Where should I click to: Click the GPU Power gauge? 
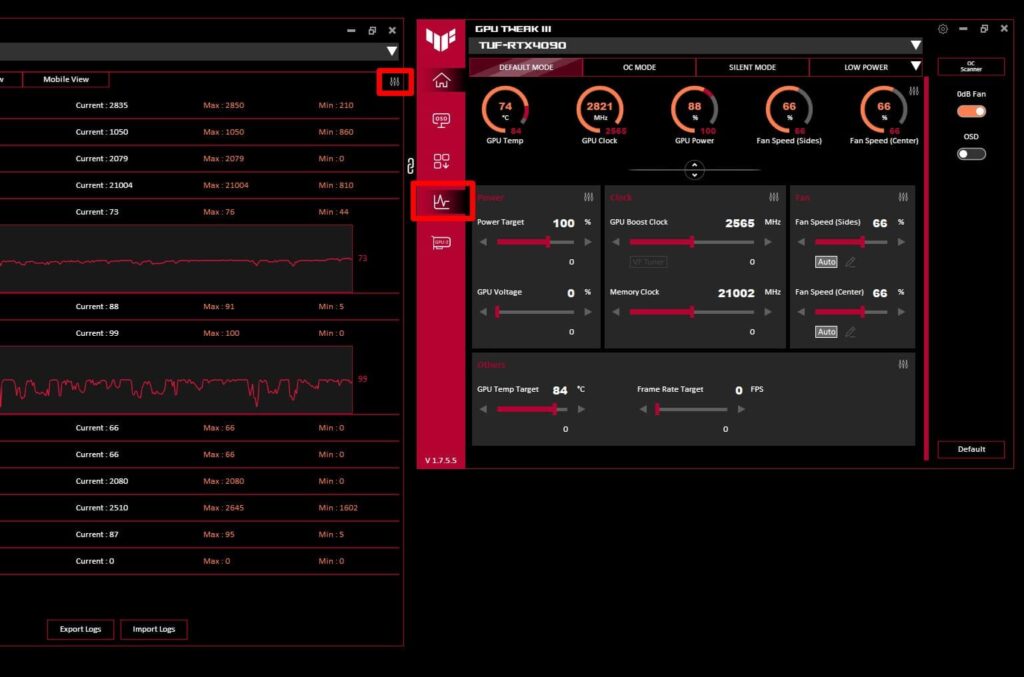pyautogui.click(x=694, y=110)
